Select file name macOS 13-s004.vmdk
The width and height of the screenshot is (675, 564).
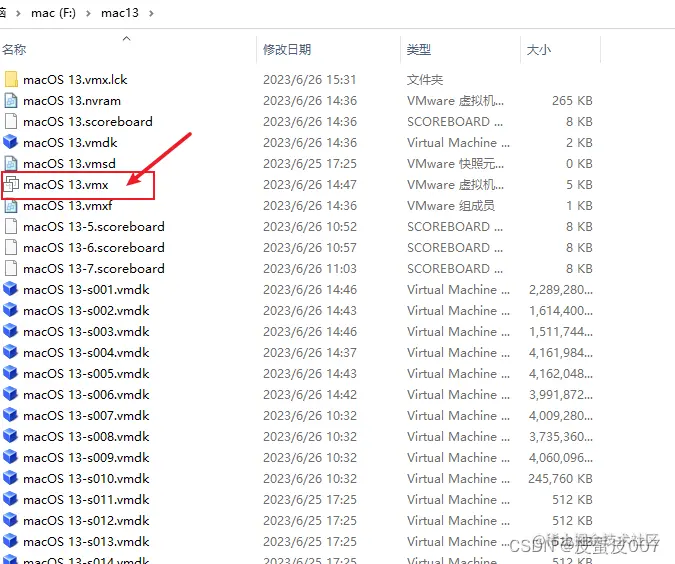pyautogui.click(x=86, y=353)
